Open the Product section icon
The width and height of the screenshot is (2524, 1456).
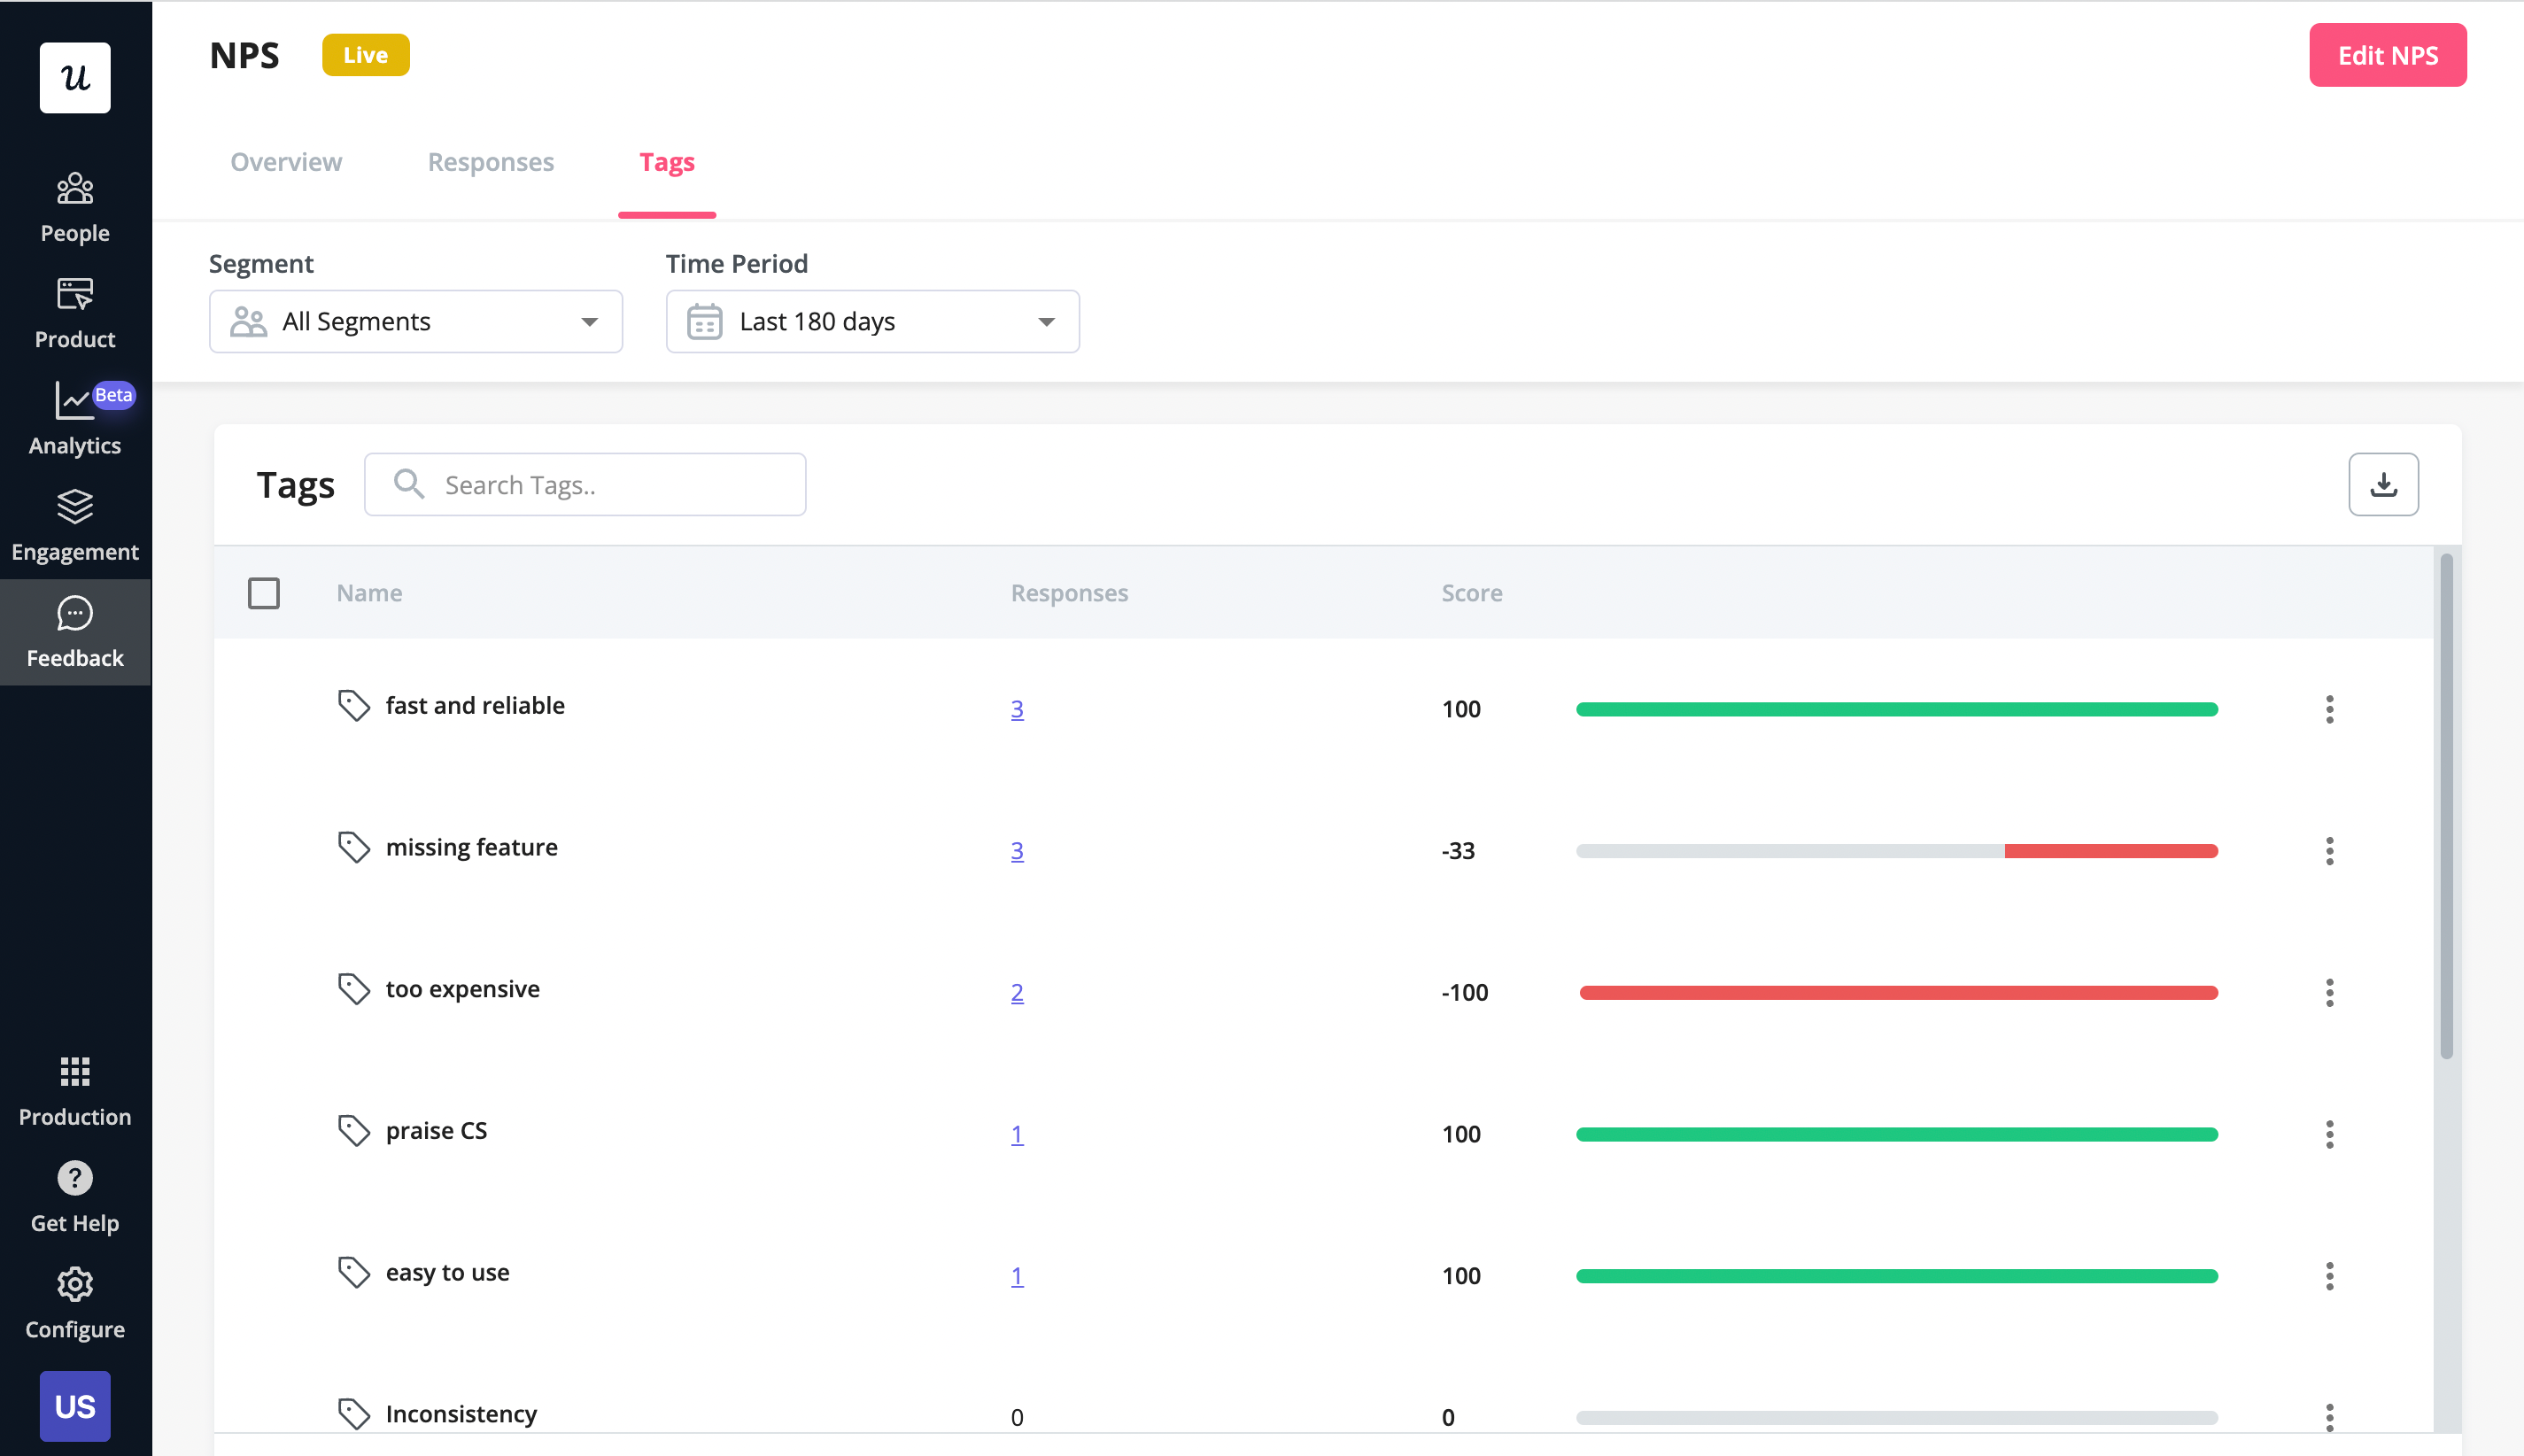click(75, 294)
